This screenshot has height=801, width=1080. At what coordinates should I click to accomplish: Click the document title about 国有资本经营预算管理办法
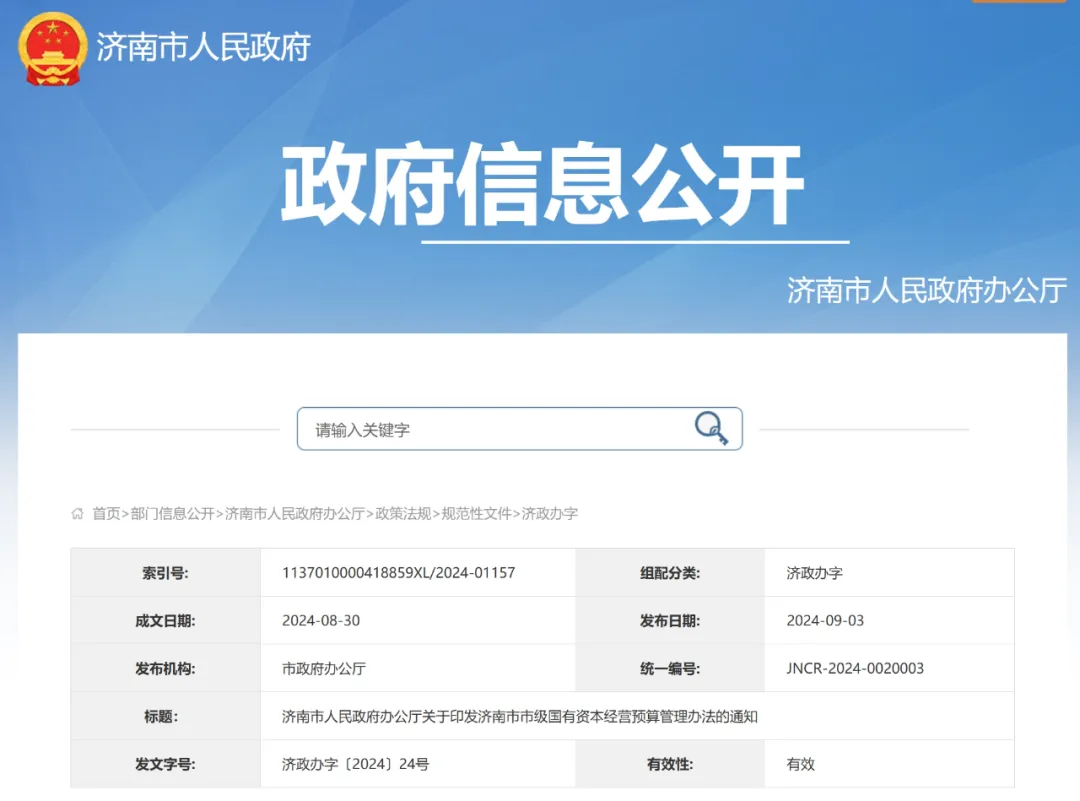(520, 717)
